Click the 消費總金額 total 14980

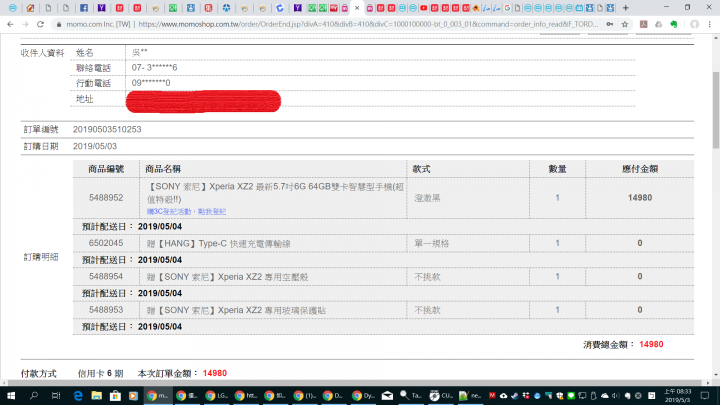coord(651,344)
